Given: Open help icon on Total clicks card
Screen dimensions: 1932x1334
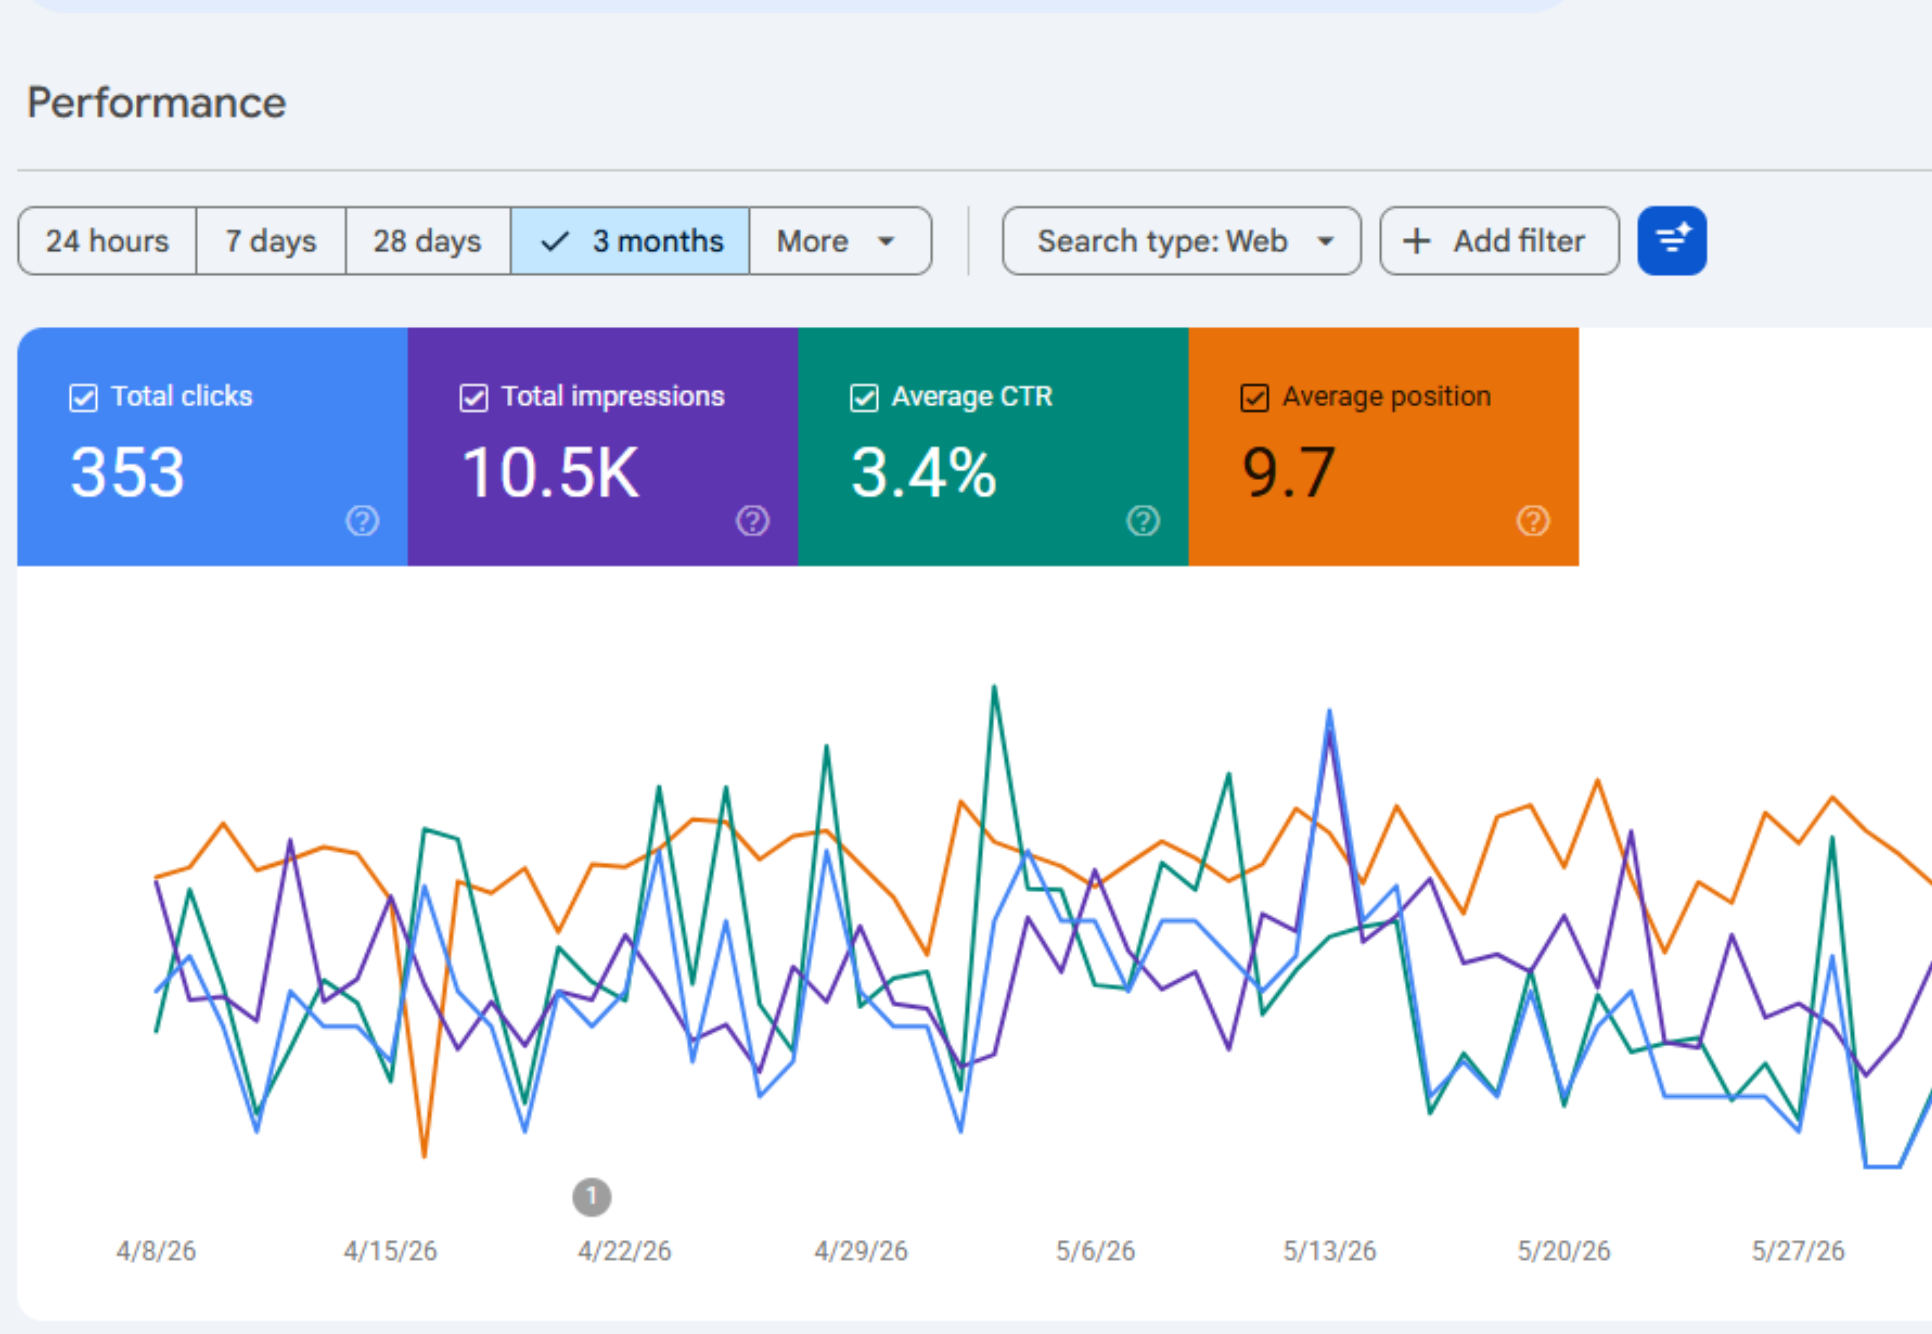Looking at the screenshot, I should [362, 521].
